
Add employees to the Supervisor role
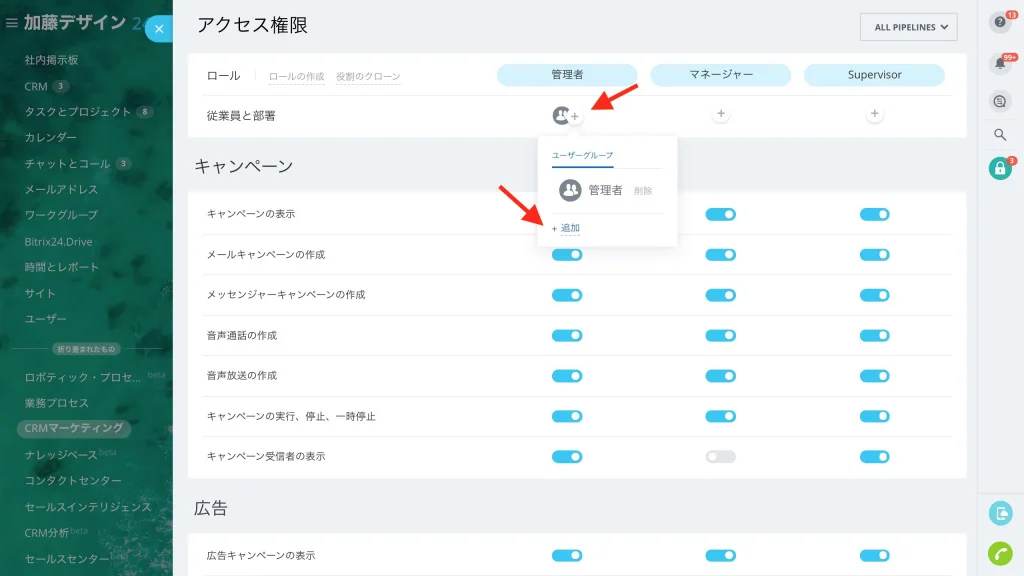click(874, 114)
